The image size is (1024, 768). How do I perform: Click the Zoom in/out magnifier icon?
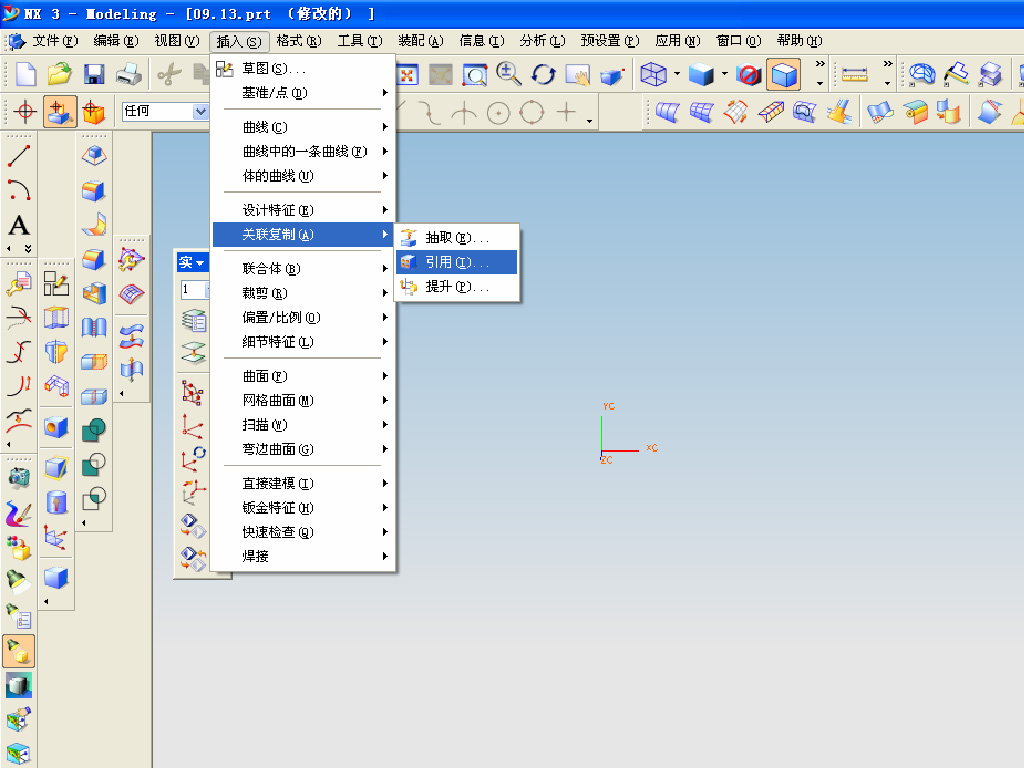point(508,74)
